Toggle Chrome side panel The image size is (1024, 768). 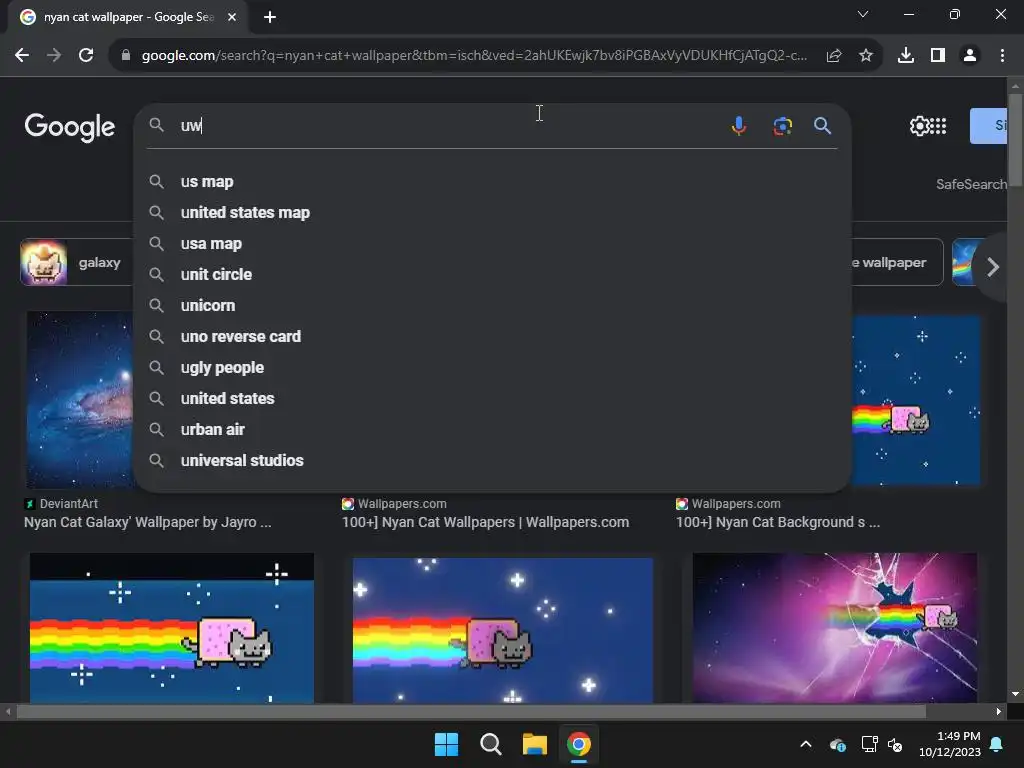pyautogui.click(x=938, y=56)
